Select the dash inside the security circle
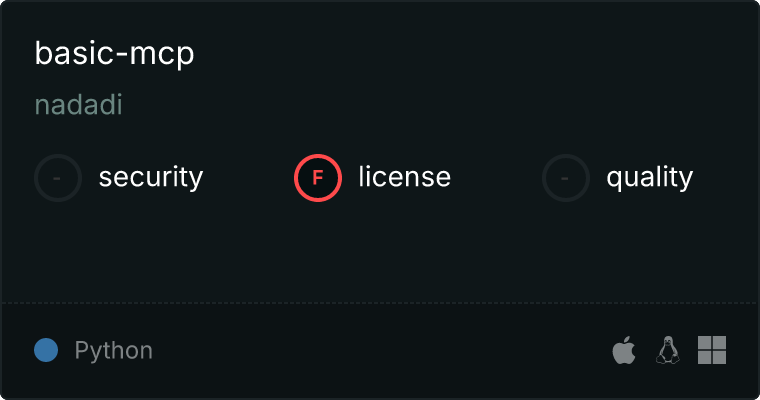The height and width of the screenshot is (400, 760). pos(57,178)
